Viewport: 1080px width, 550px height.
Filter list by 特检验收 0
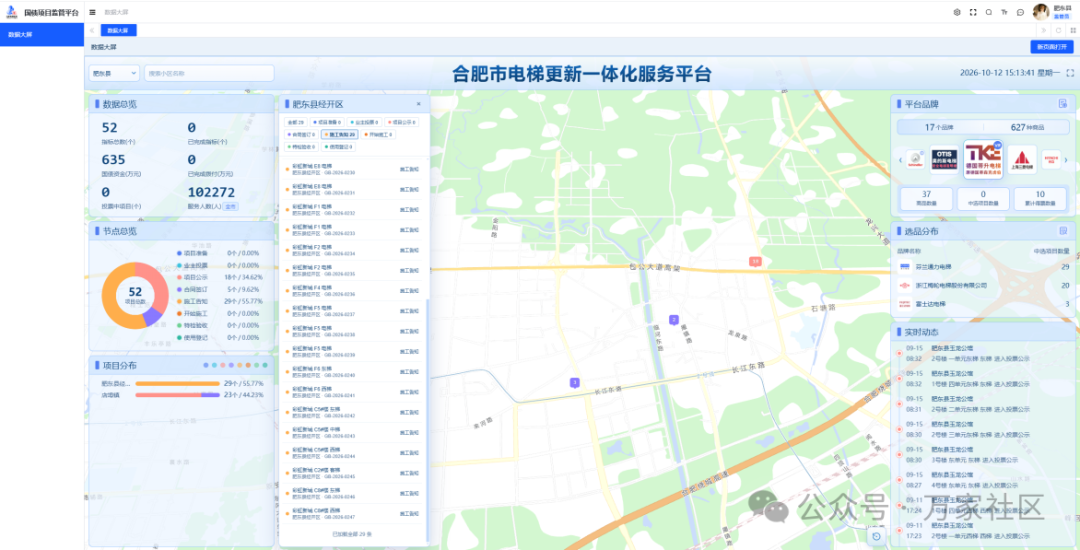click(301, 147)
